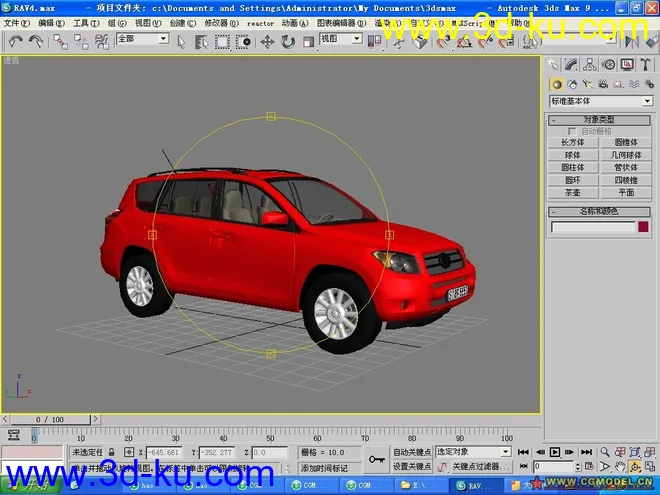
Task: Collapse the 名称和颜色 rollout
Action: 599,211
